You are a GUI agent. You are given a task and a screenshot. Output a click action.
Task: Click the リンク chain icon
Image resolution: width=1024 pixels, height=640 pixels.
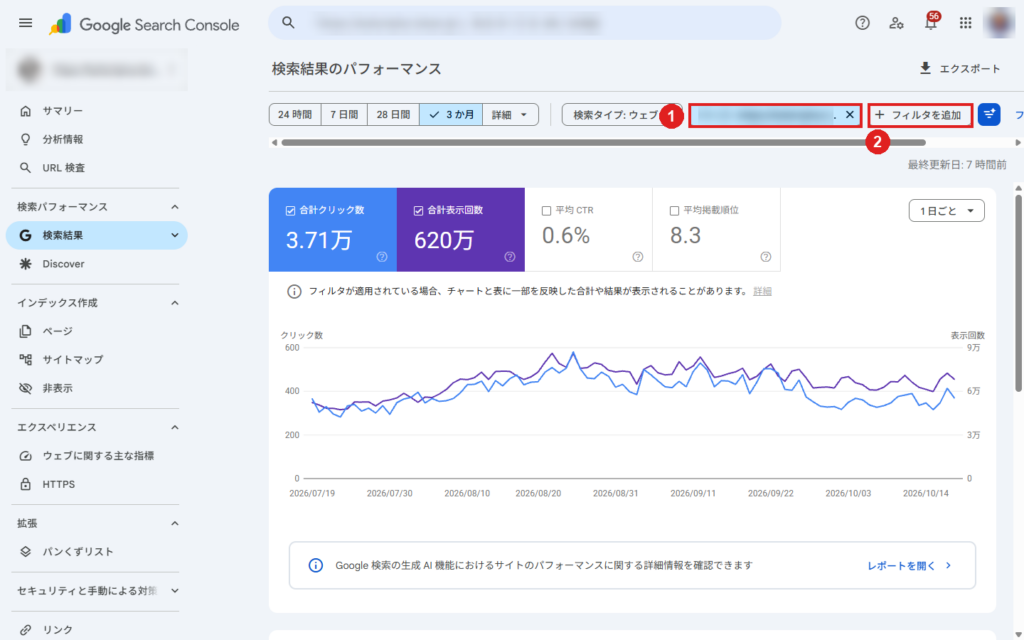[x=25, y=630]
